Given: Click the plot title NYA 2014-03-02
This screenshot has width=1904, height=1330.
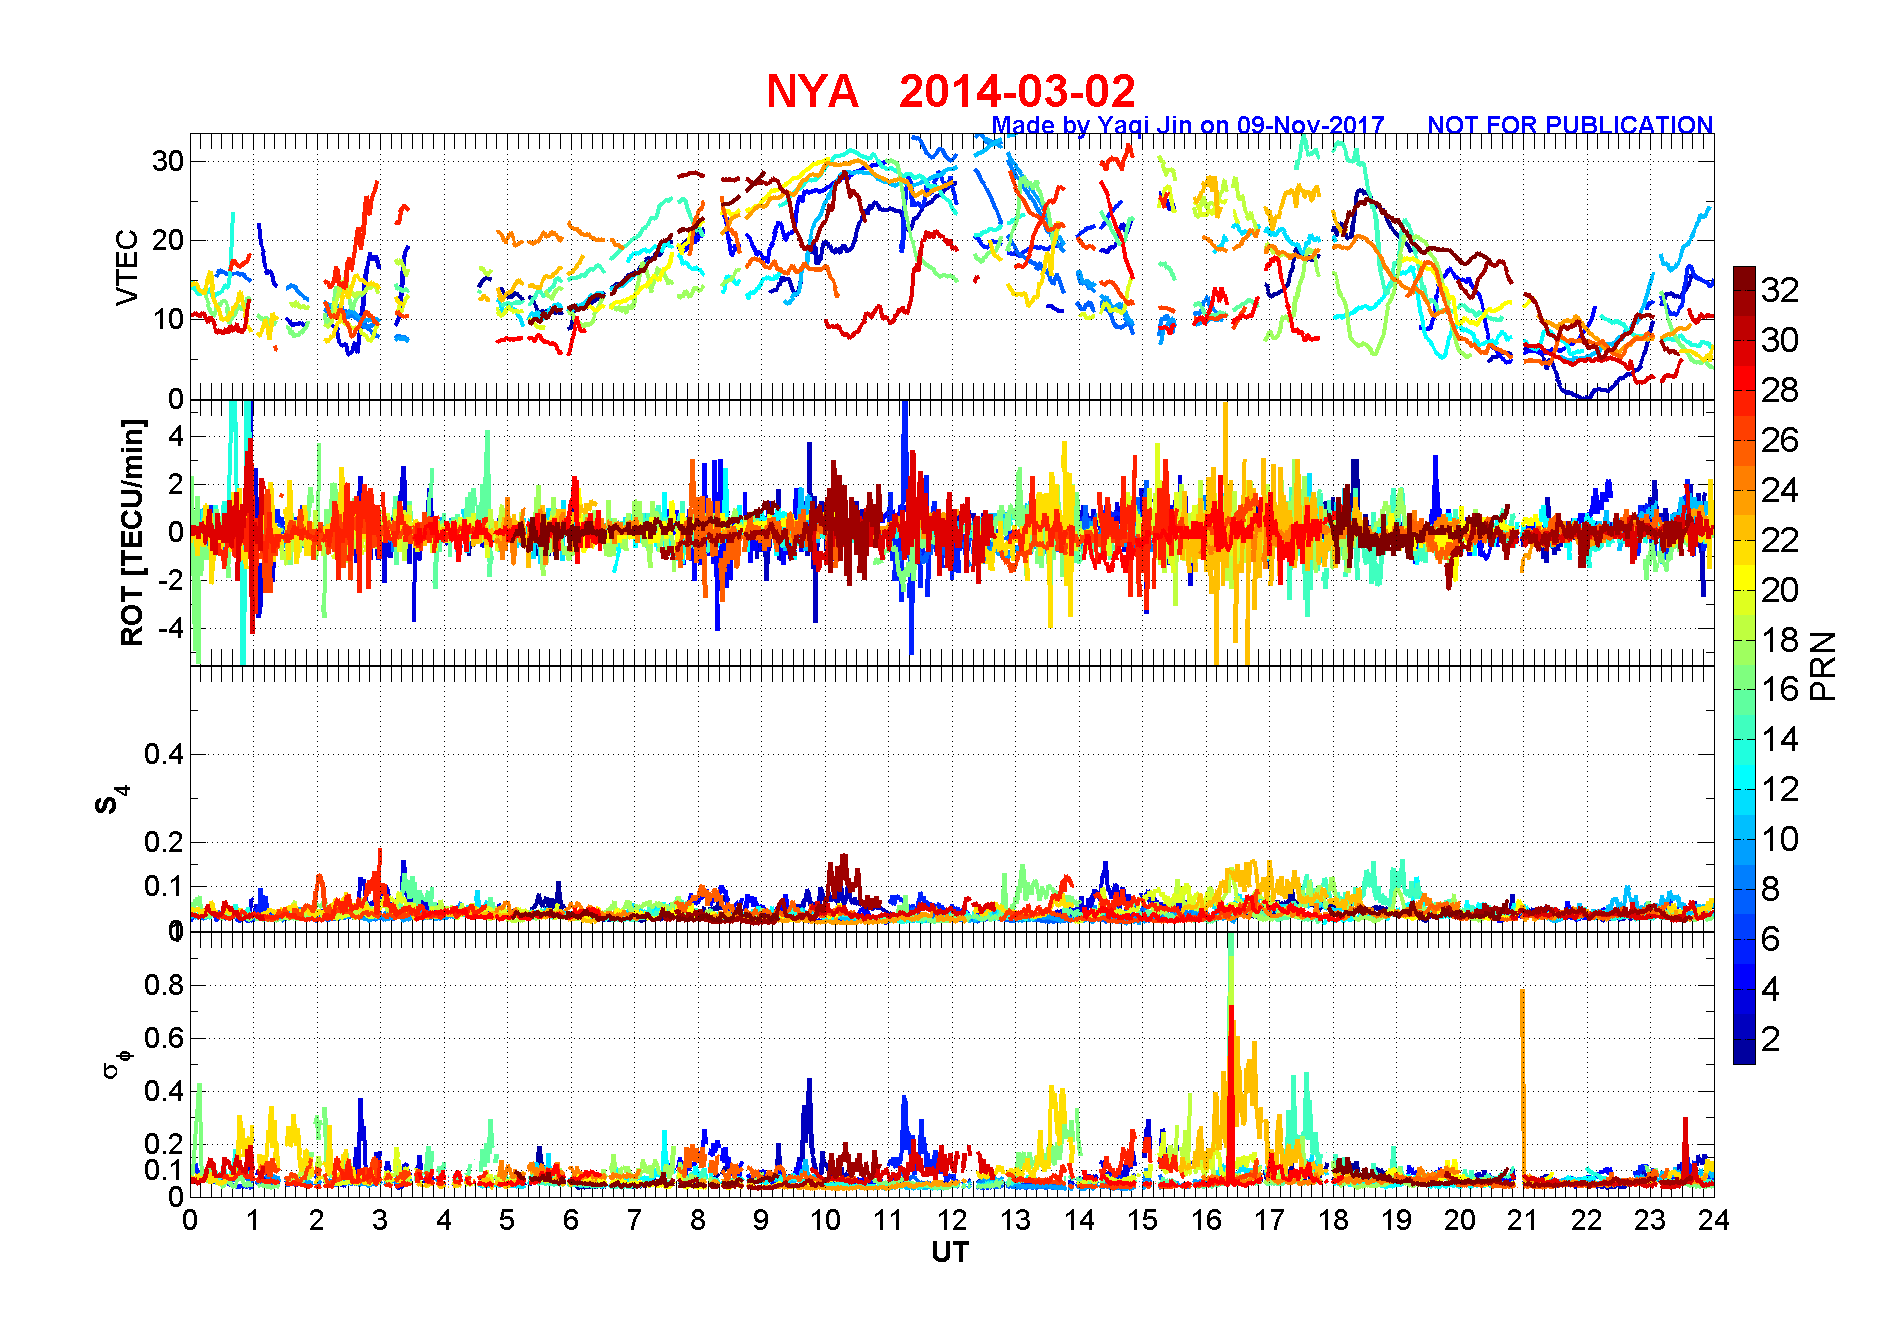Looking at the screenshot, I should (x=950, y=91).
